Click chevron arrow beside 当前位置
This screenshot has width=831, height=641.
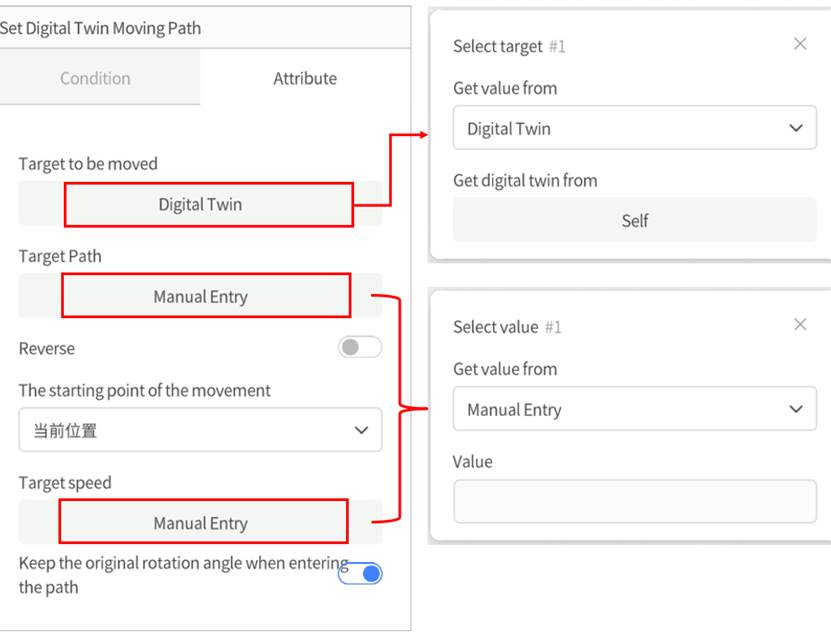point(361,430)
